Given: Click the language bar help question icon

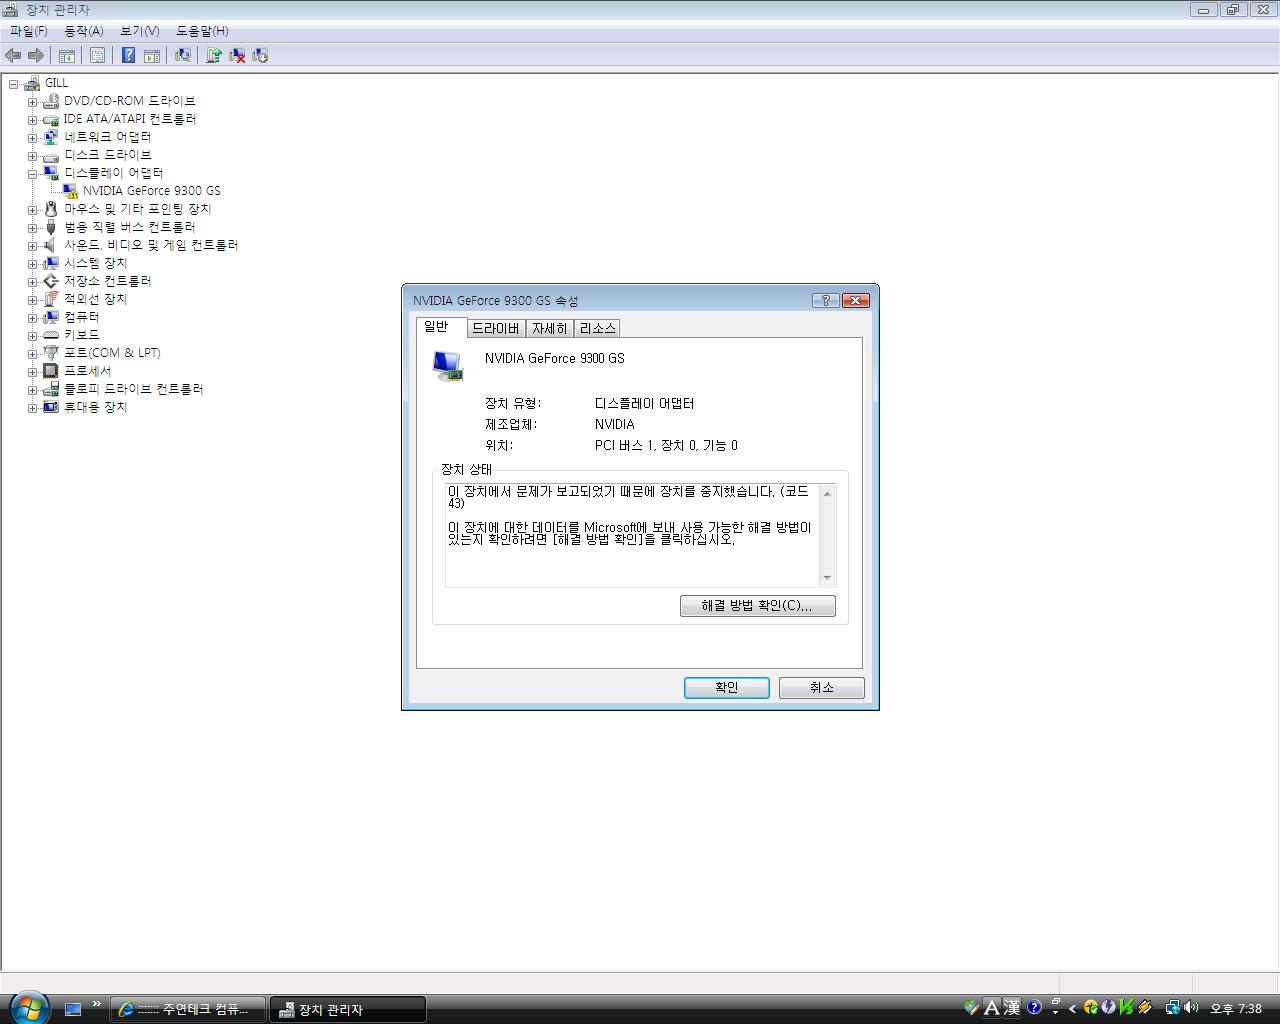Looking at the screenshot, I should click(x=1034, y=1008).
